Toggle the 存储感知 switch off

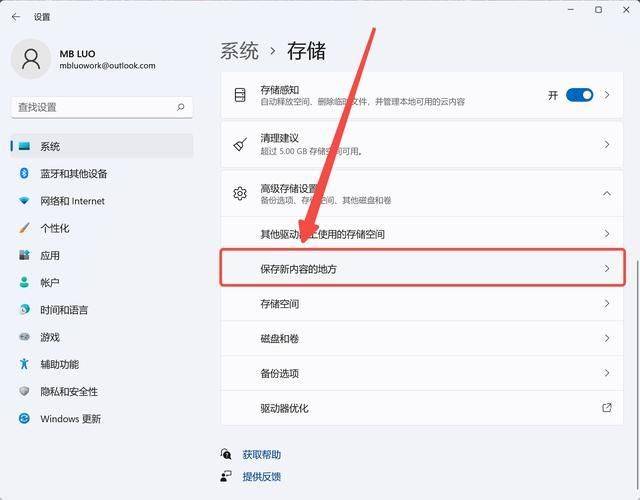click(x=579, y=95)
